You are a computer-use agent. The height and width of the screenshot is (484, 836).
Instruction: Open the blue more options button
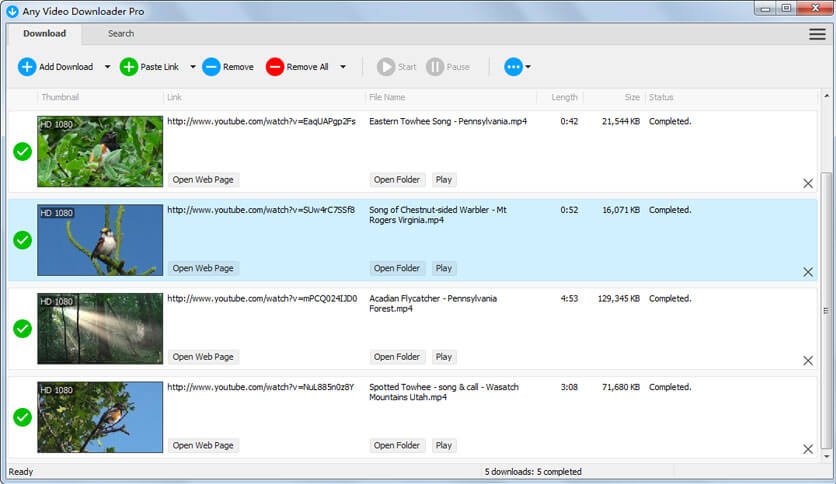[x=513, y=67]
